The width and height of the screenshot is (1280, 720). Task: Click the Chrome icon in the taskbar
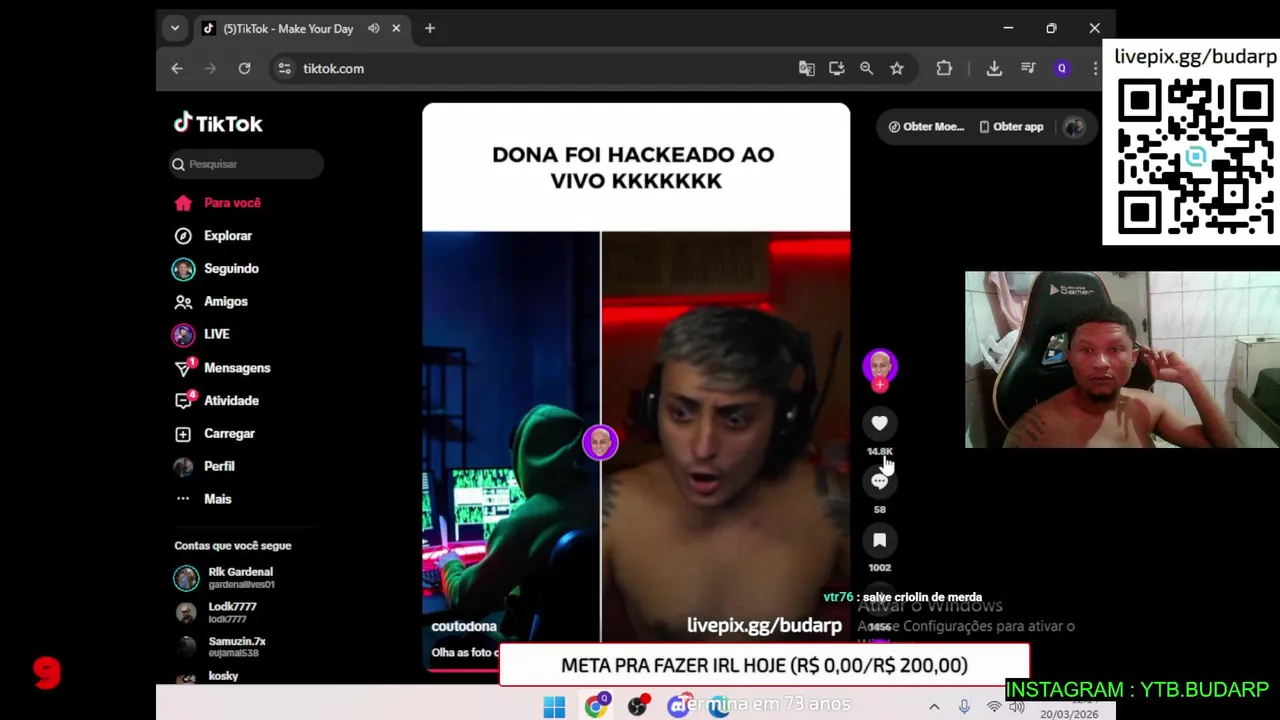pos(597,706)
